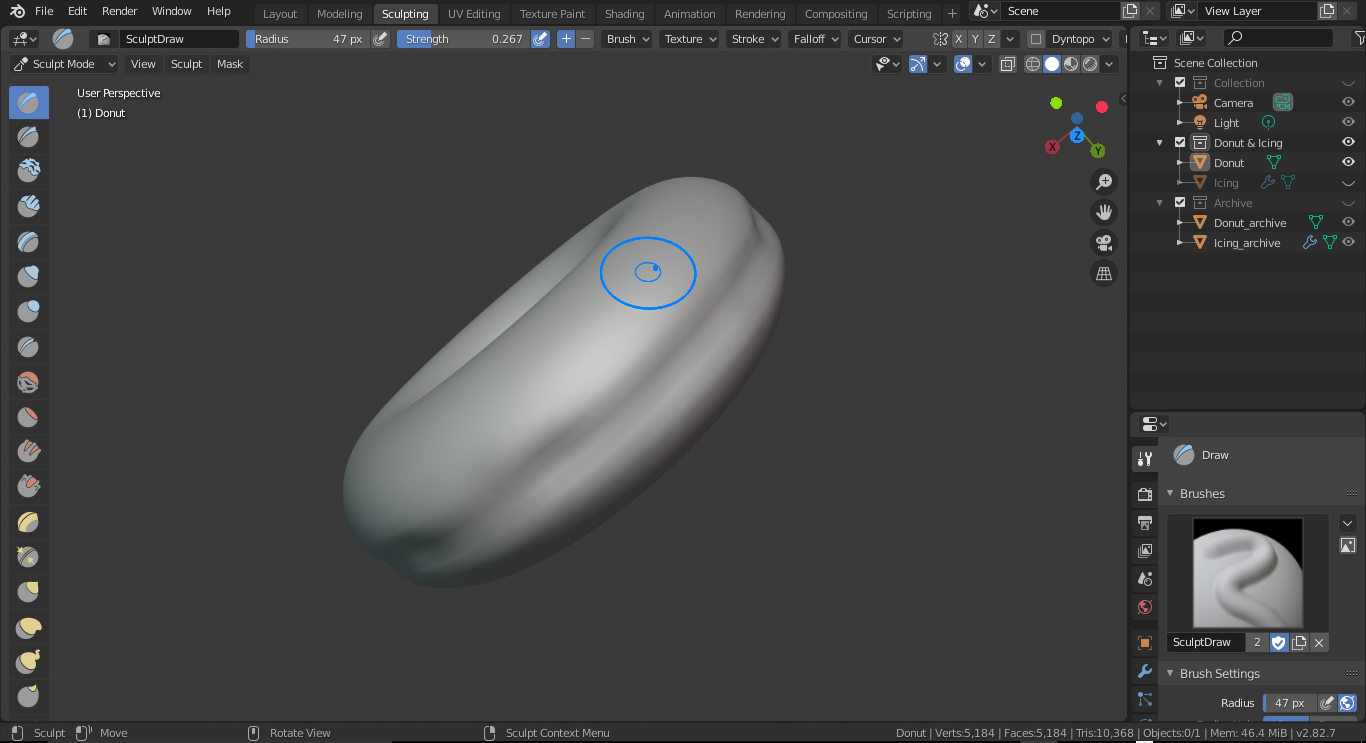Click the zoom view magnifier icon
1366x743 pixels.
pyautogui.click(x=1104, y=182)
